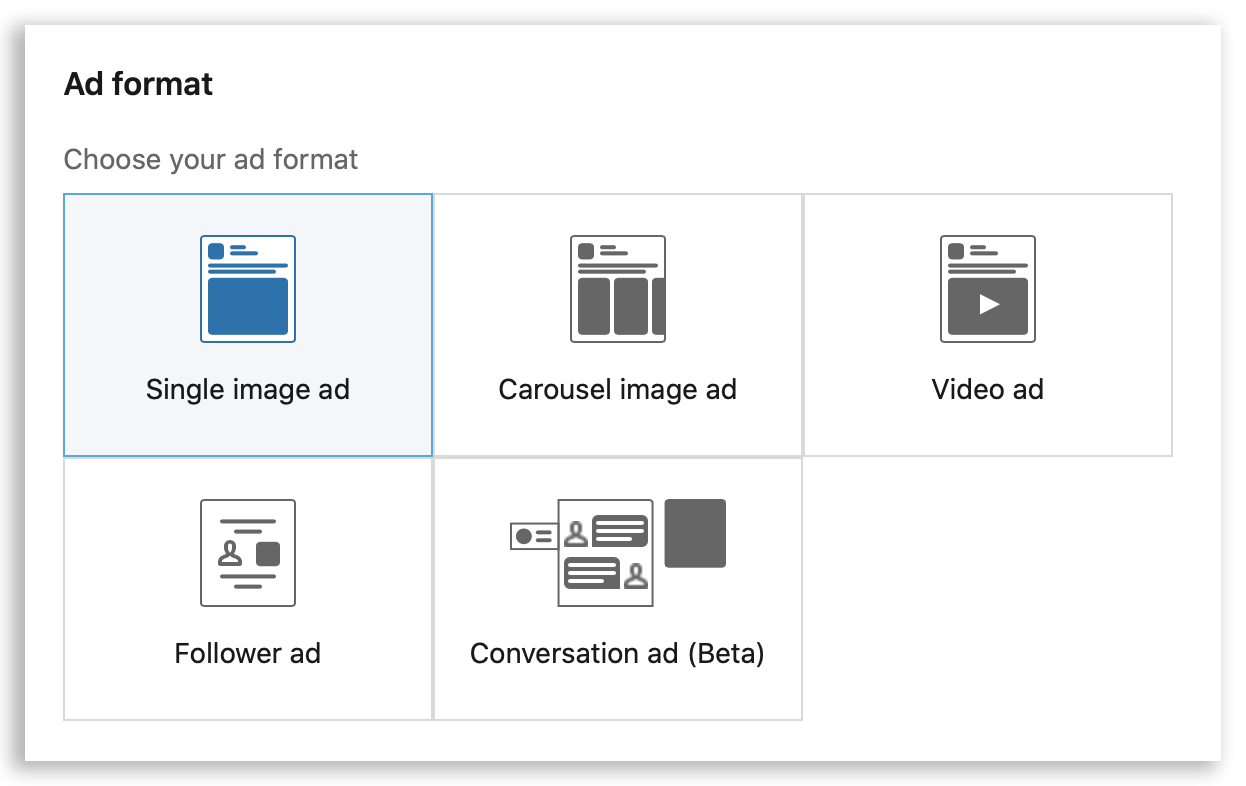The height and width of the screenshot is (786, 1246).
Task: Select the "Conversation ad (Beta)" label
Action: pos(618,654)
